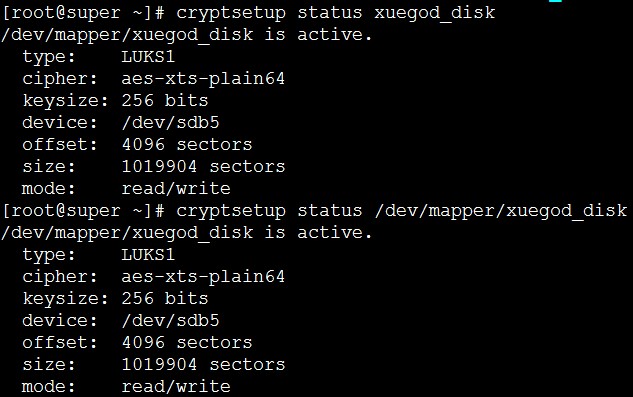Click the cyan cursor block at top
This screenshot has width=633, height=397.
tap(555, 1)
